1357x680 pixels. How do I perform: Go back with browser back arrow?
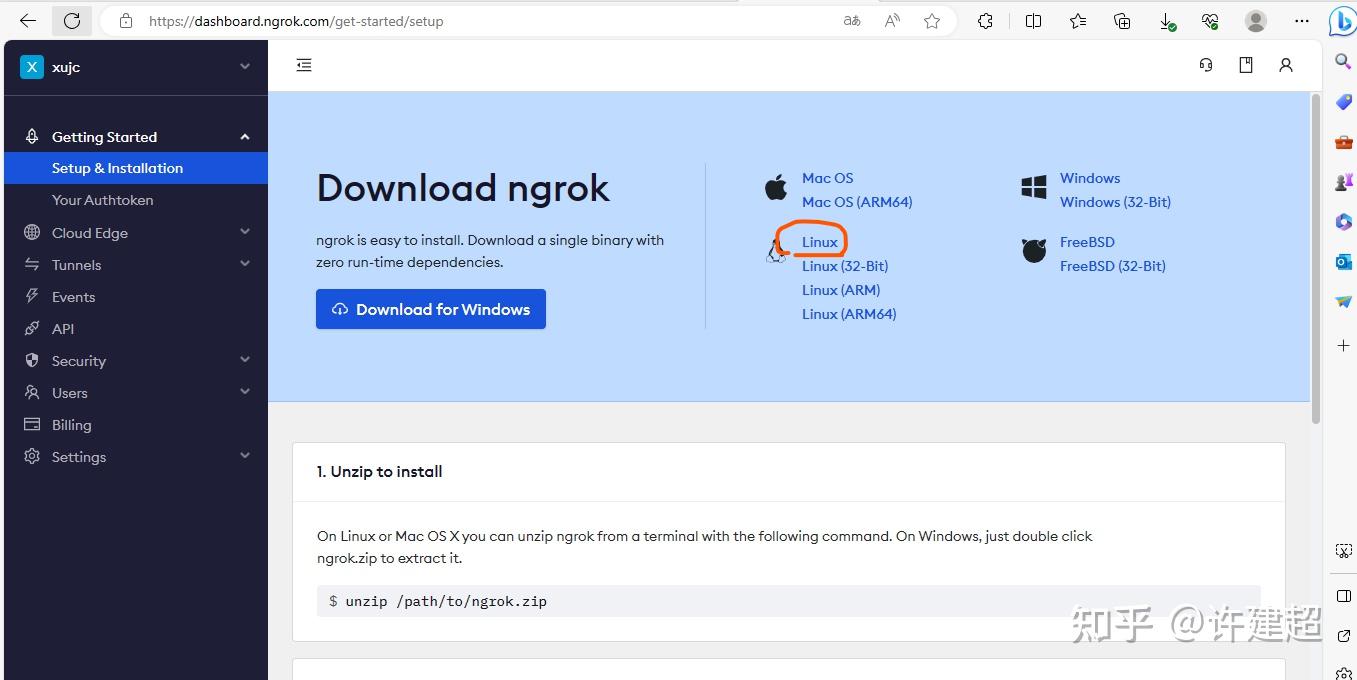point(28,20)
